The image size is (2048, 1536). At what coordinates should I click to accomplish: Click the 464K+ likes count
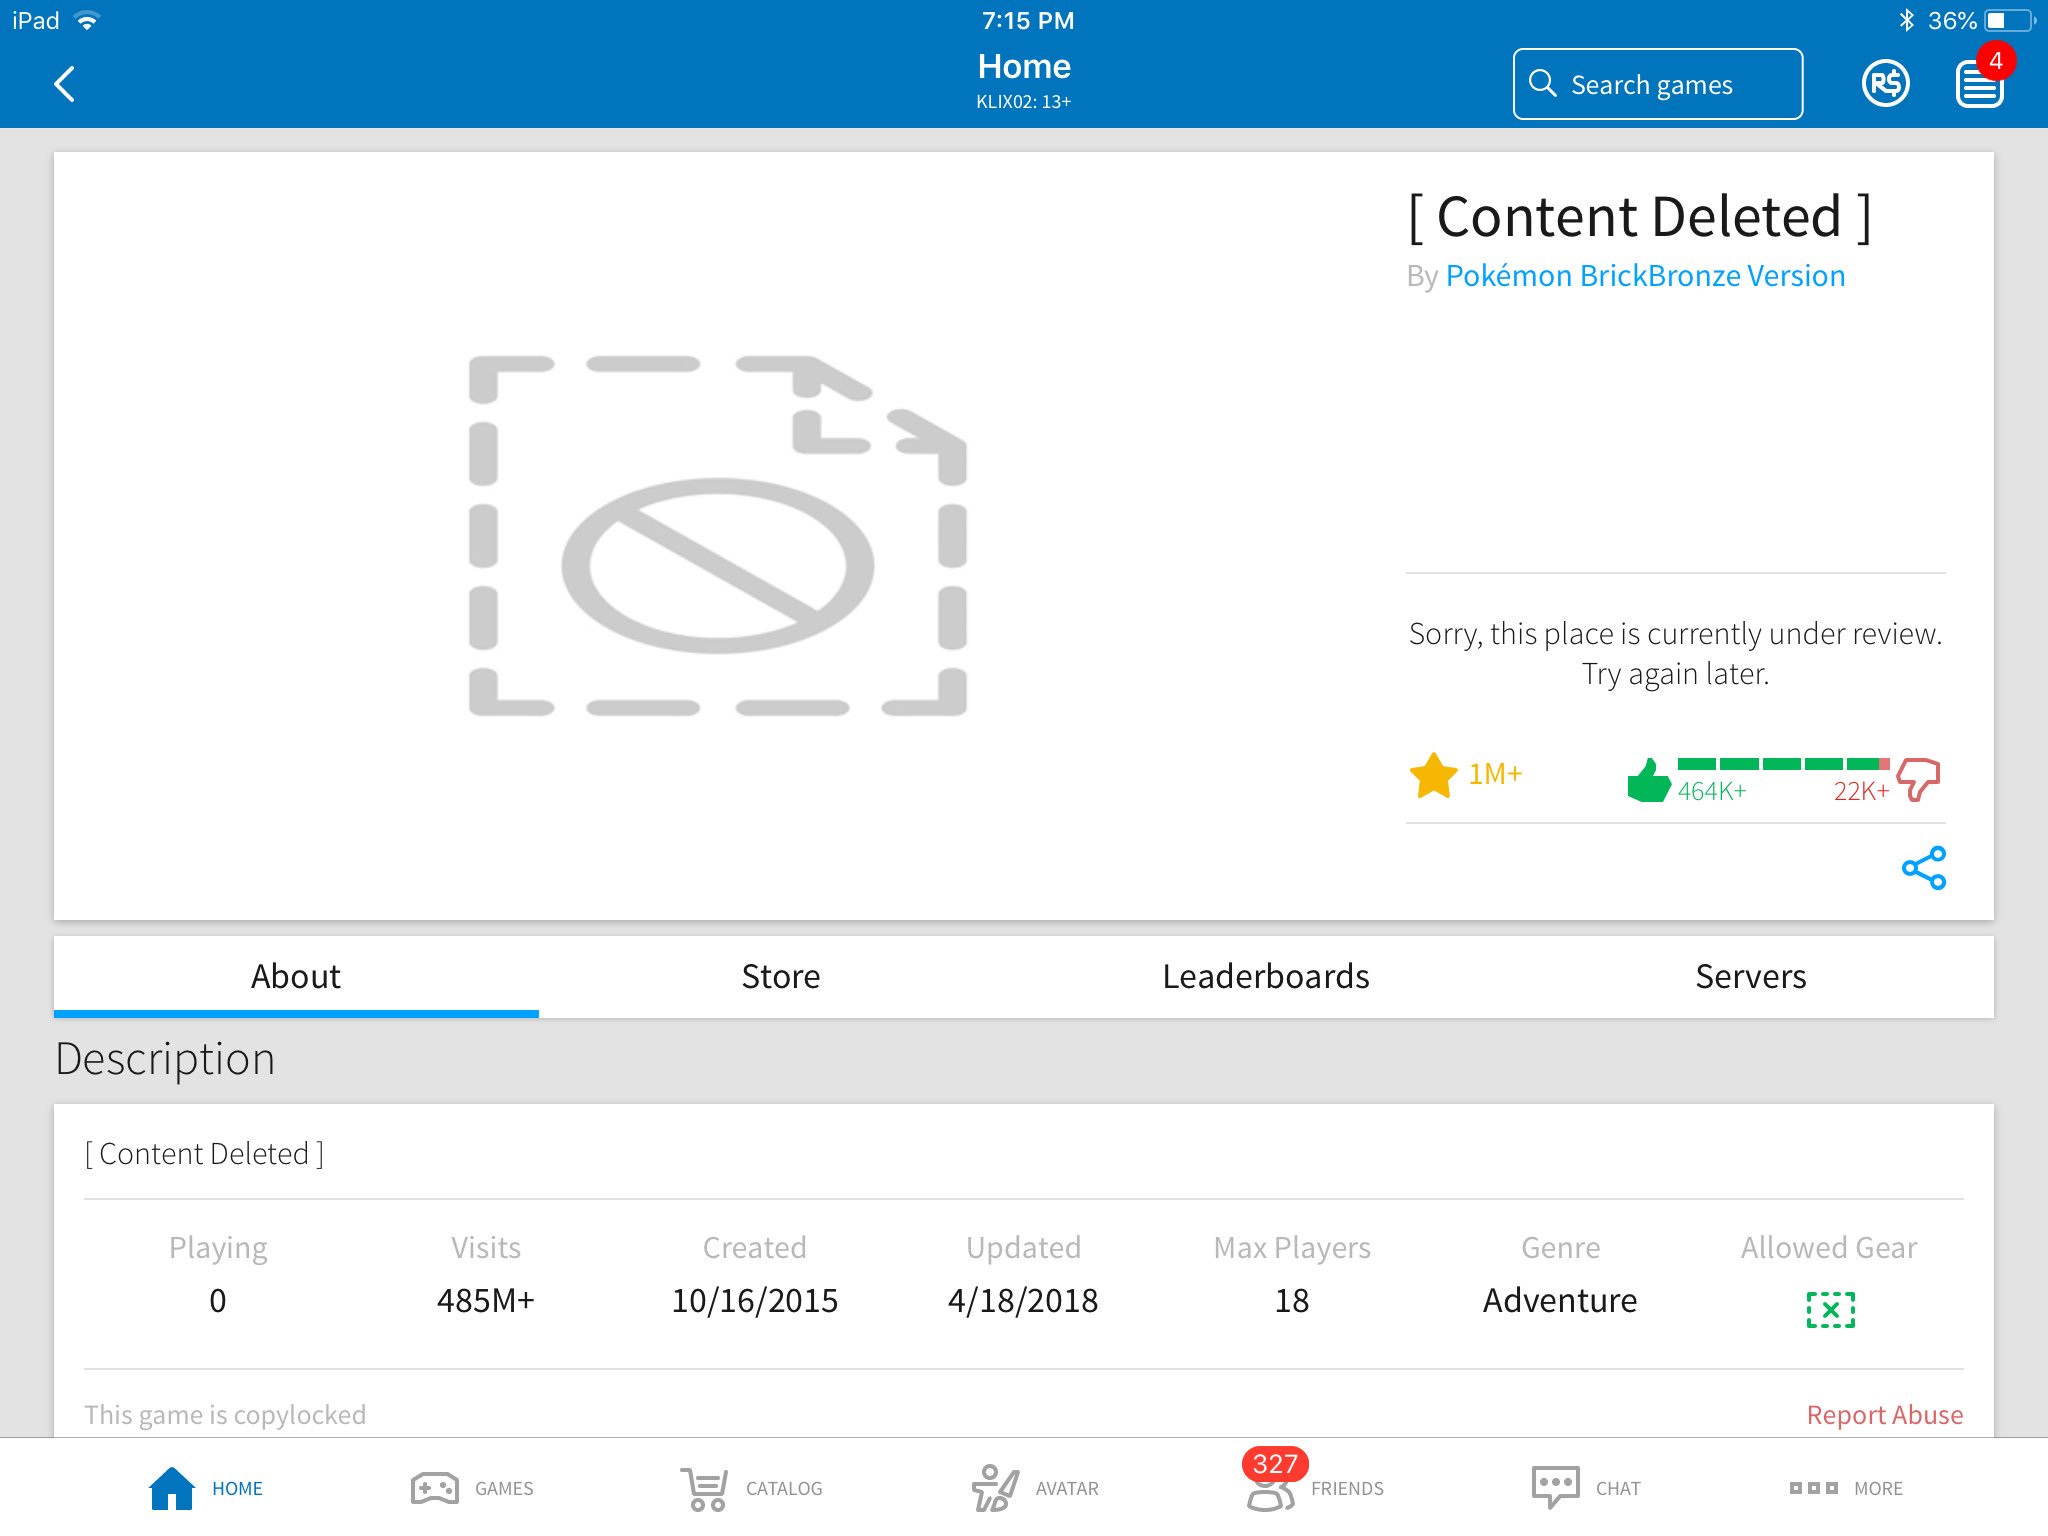(x=1712, y=791)
